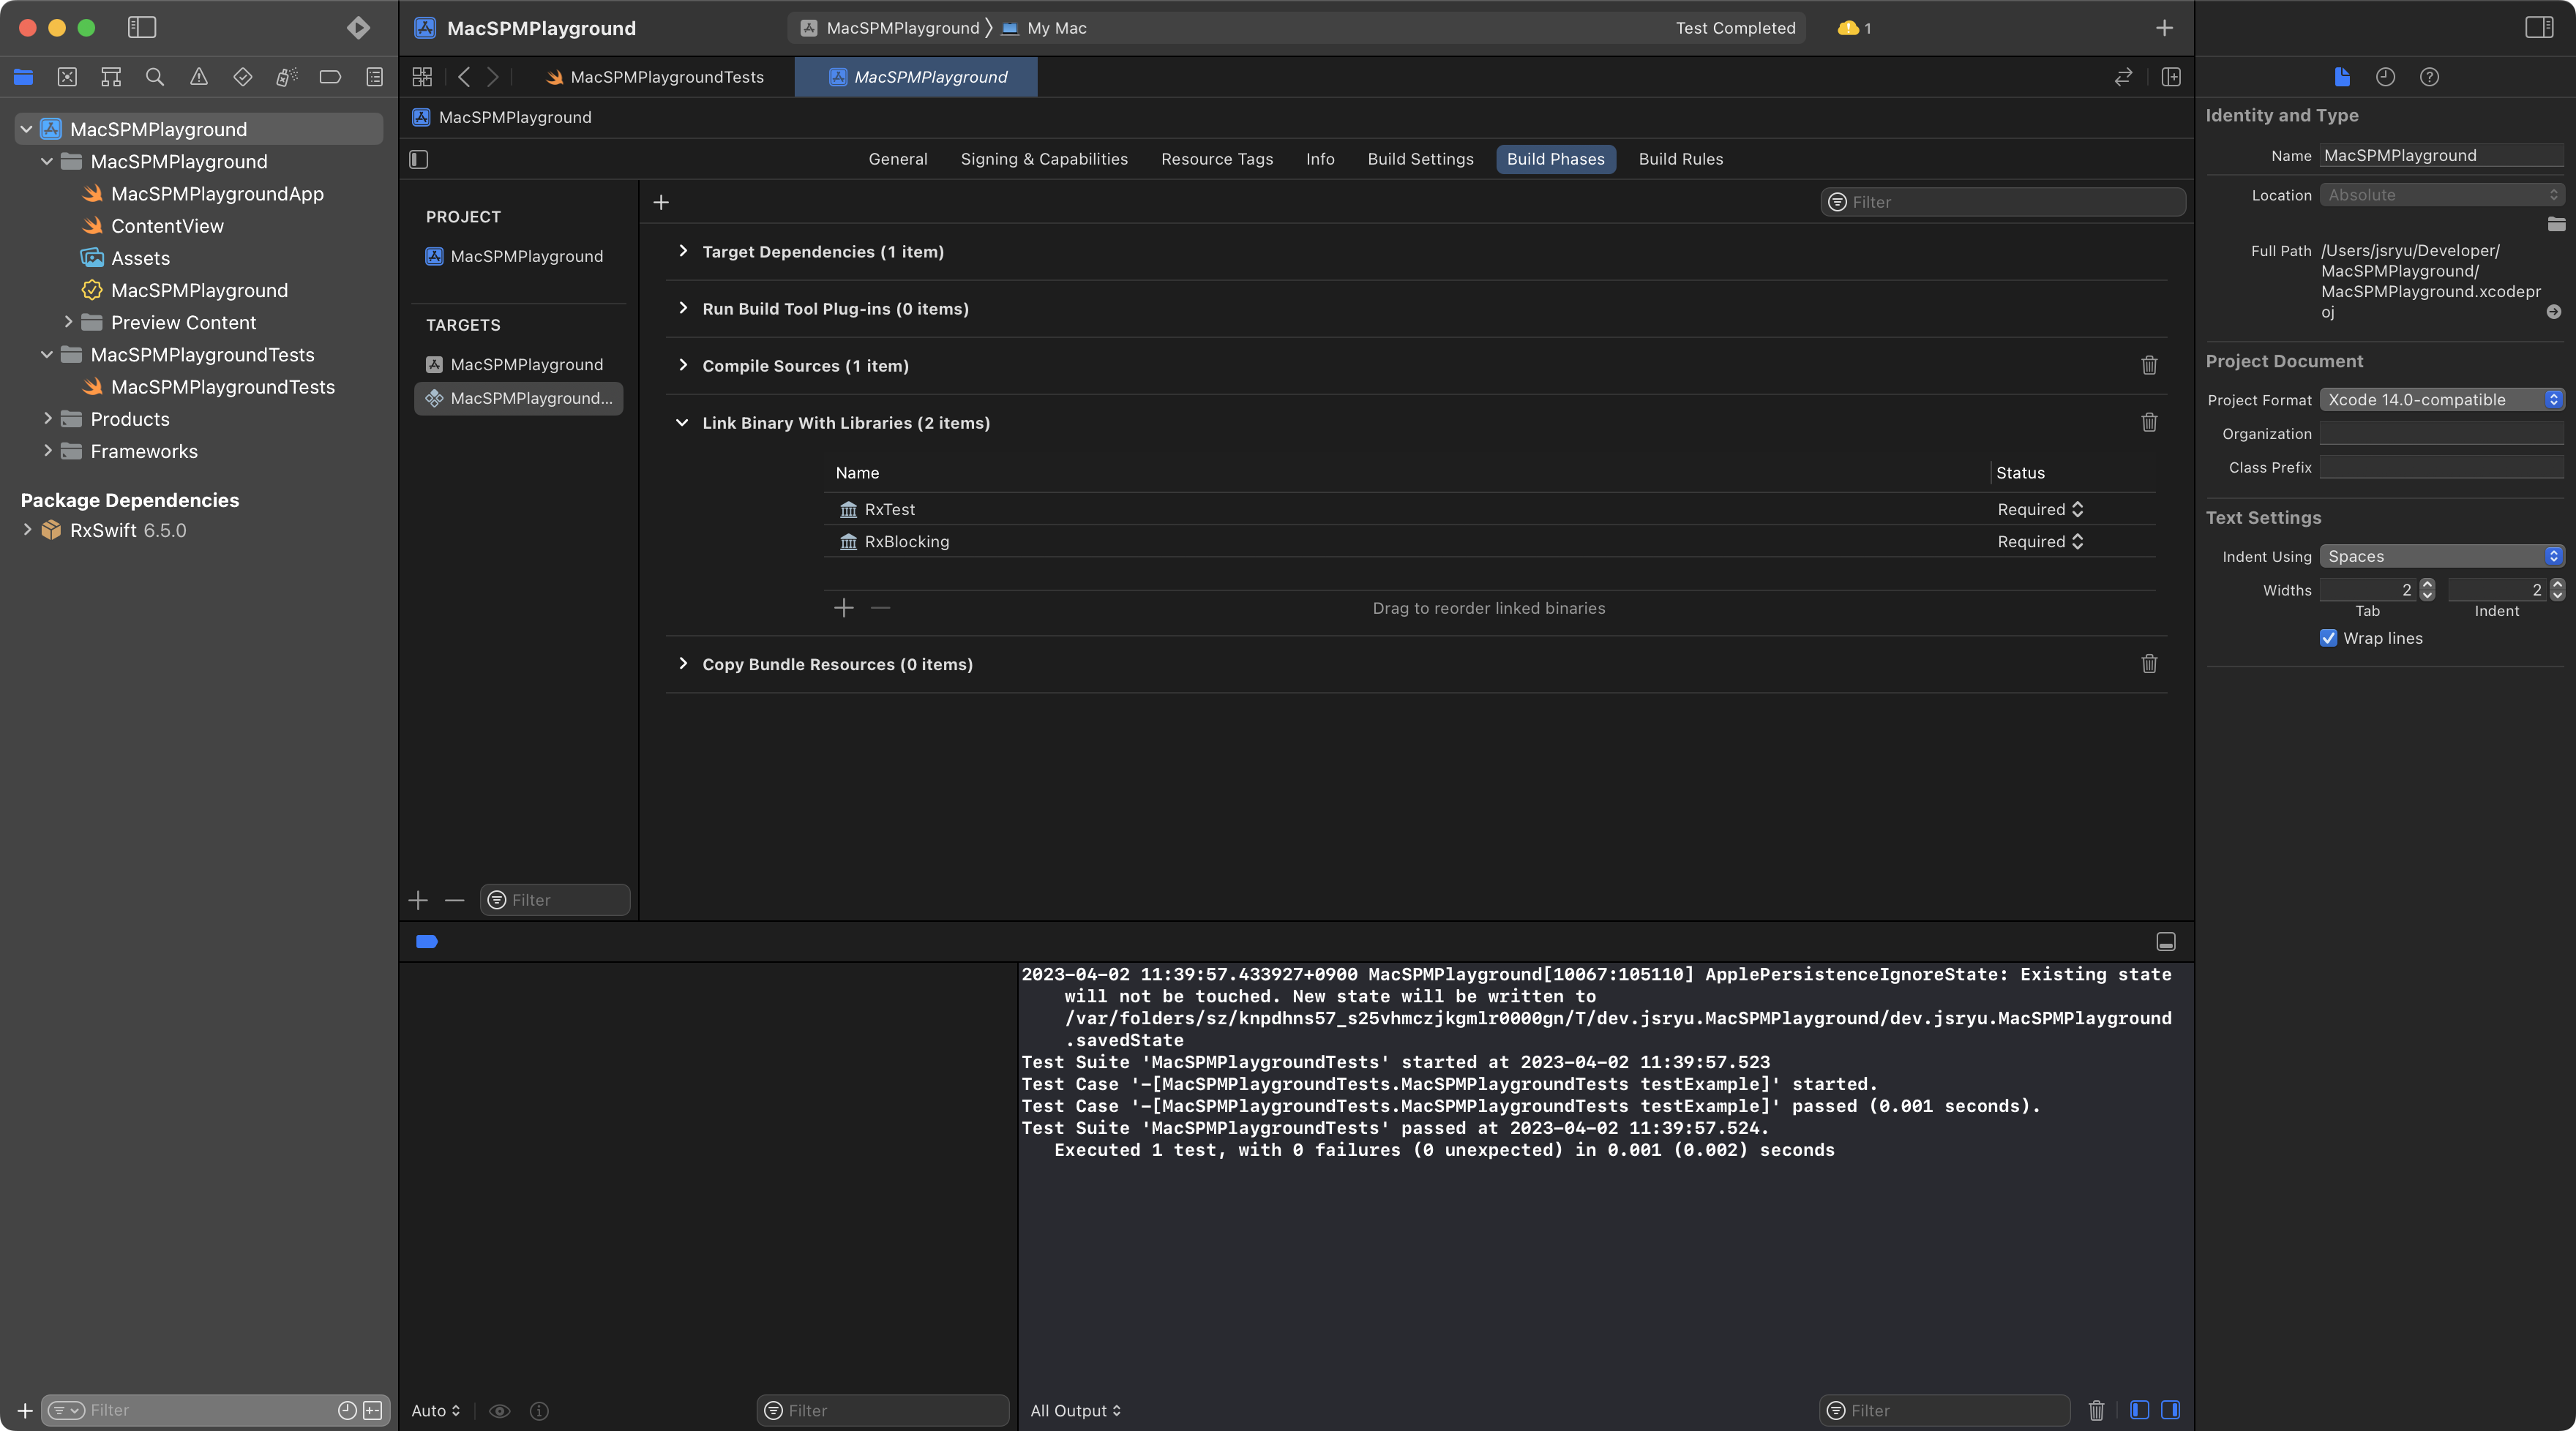2576x1431 pixels.
Task: Delete the Link Binary With Libraries phase
Action: point(2149,422)
